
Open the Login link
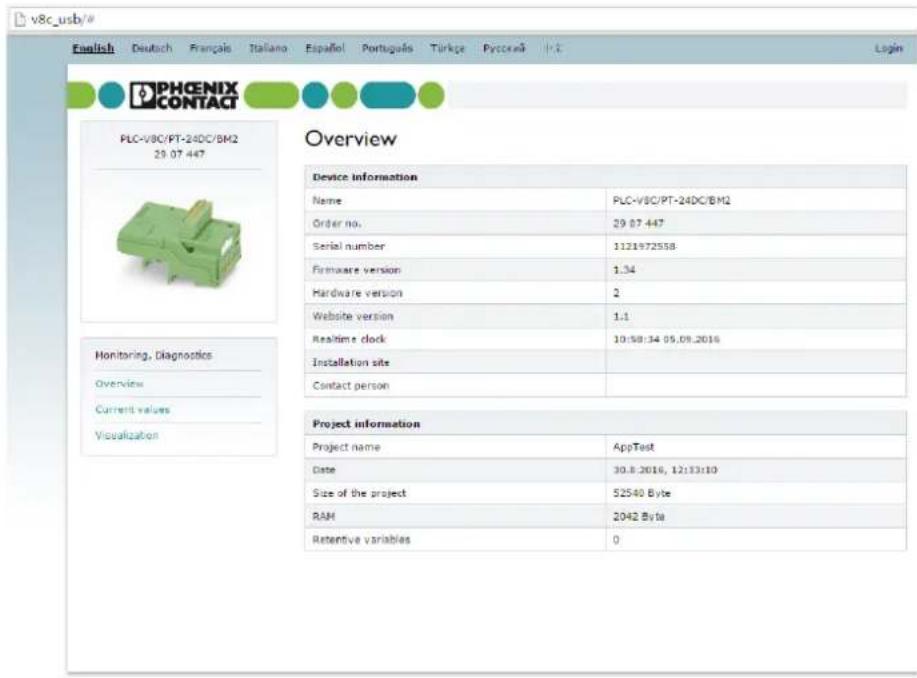(x=889, y=48)
